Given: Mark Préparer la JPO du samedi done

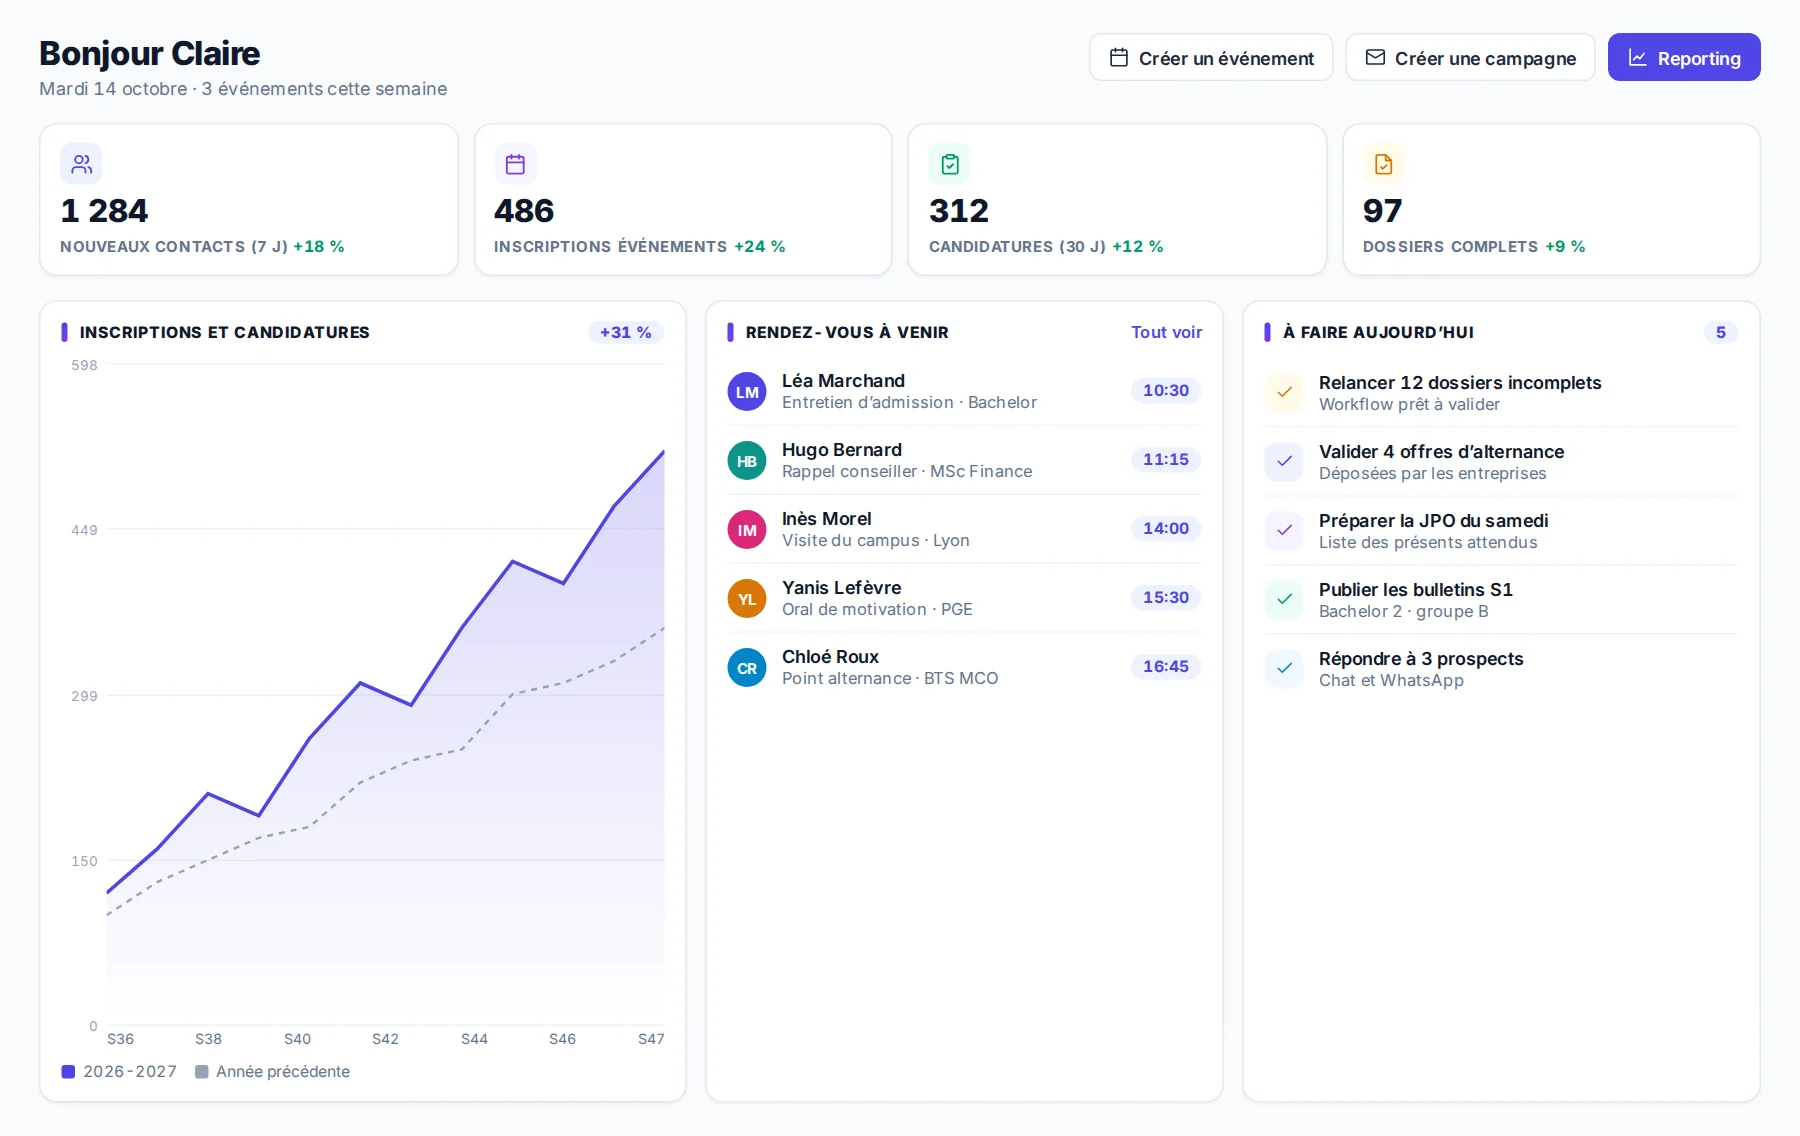Looking at the screenshot, I should point(1284,531).
